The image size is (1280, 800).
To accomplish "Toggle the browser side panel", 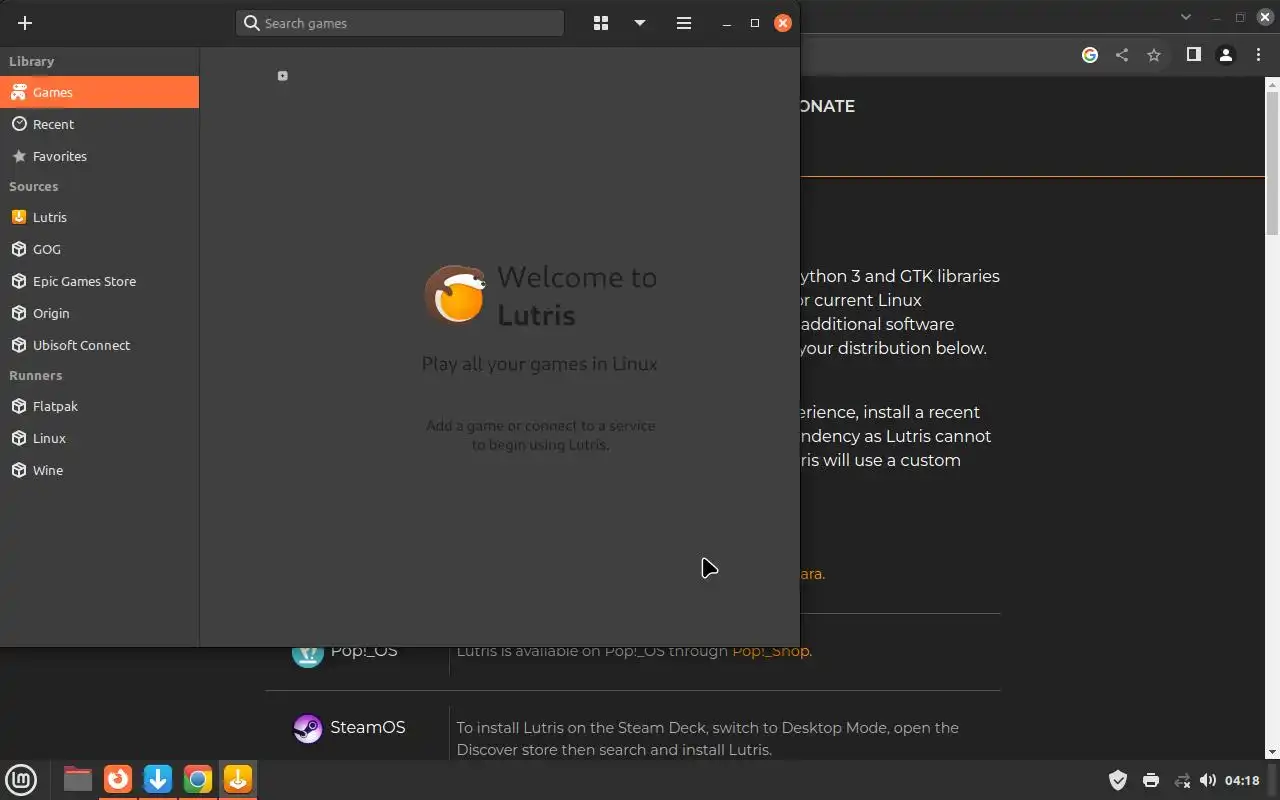I will [1193, 55].
